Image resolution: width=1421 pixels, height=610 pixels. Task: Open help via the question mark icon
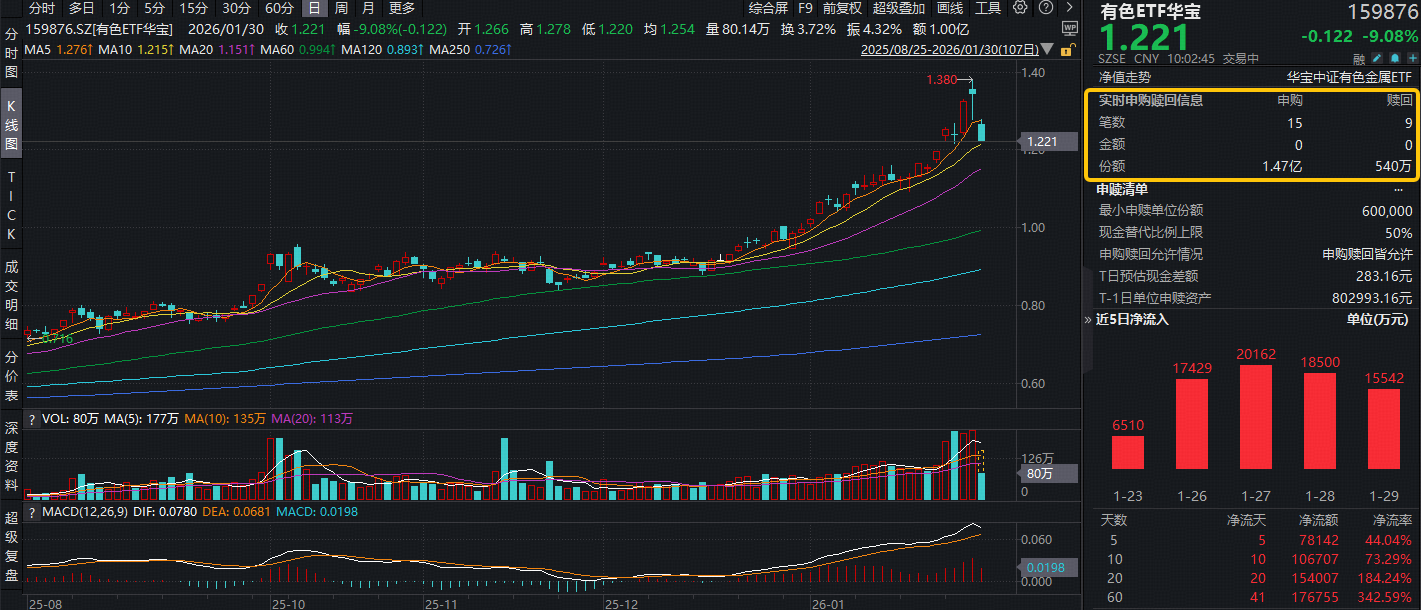pos(1046,8)
